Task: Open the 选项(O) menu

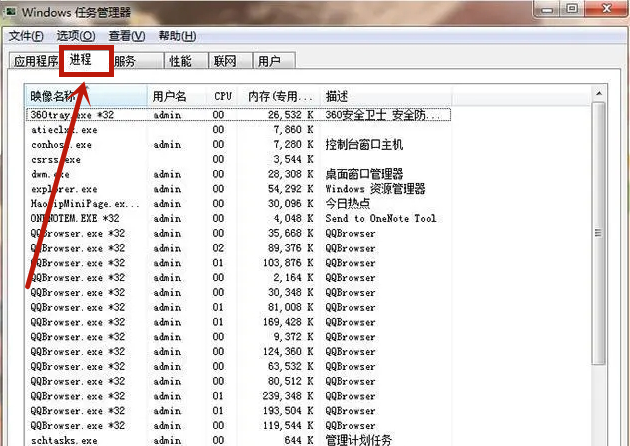Action: coord(73,36)
